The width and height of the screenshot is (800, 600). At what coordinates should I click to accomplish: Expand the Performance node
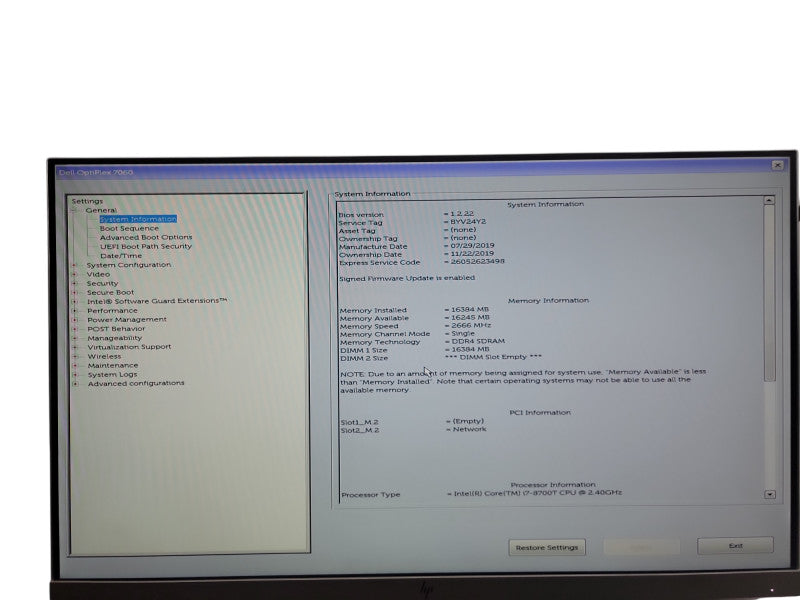pos(74,311)
